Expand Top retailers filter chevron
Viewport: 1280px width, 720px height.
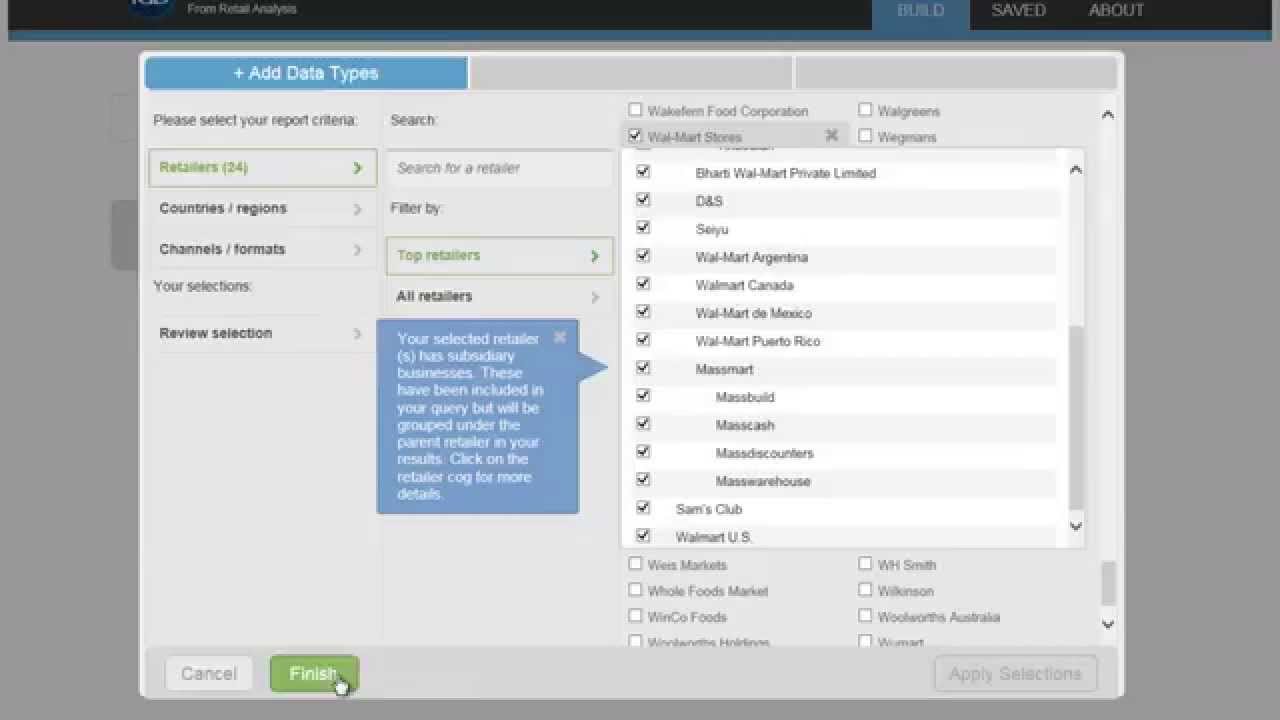coord(594,256)
